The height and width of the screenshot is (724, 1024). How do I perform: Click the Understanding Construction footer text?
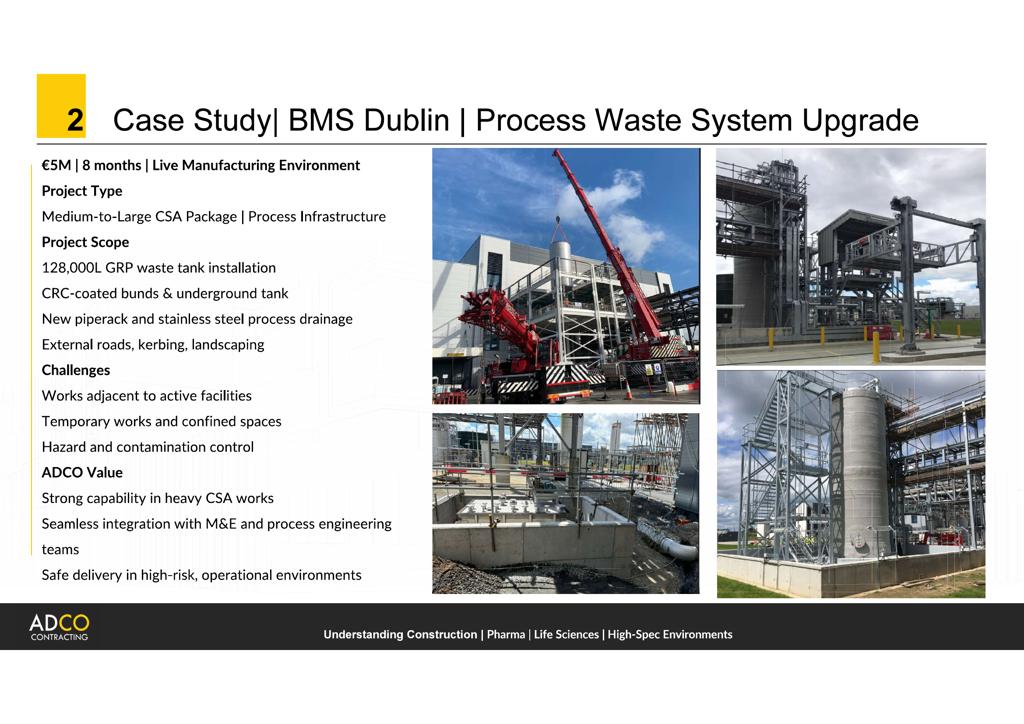point(527,634)
